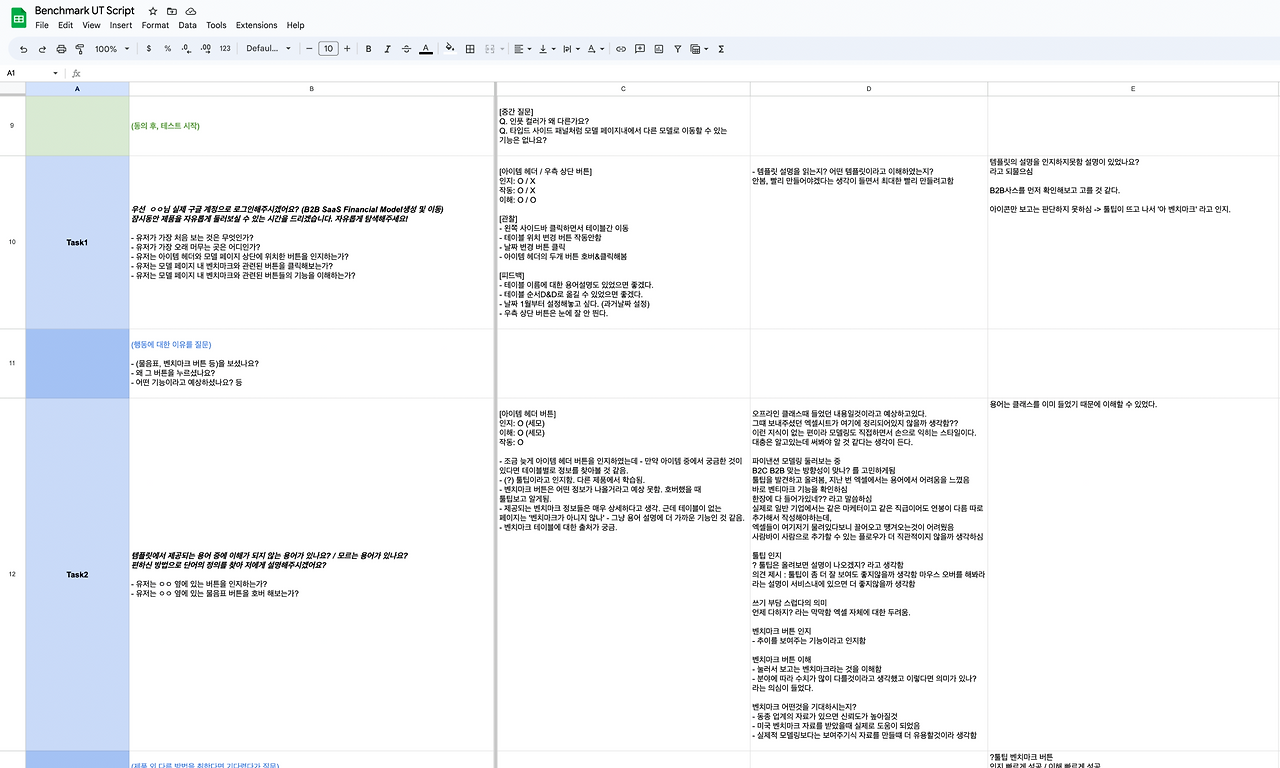This screenshot has height=768, width=1280.
Task: Activate the paint format tool
Action: pos(80,48)
